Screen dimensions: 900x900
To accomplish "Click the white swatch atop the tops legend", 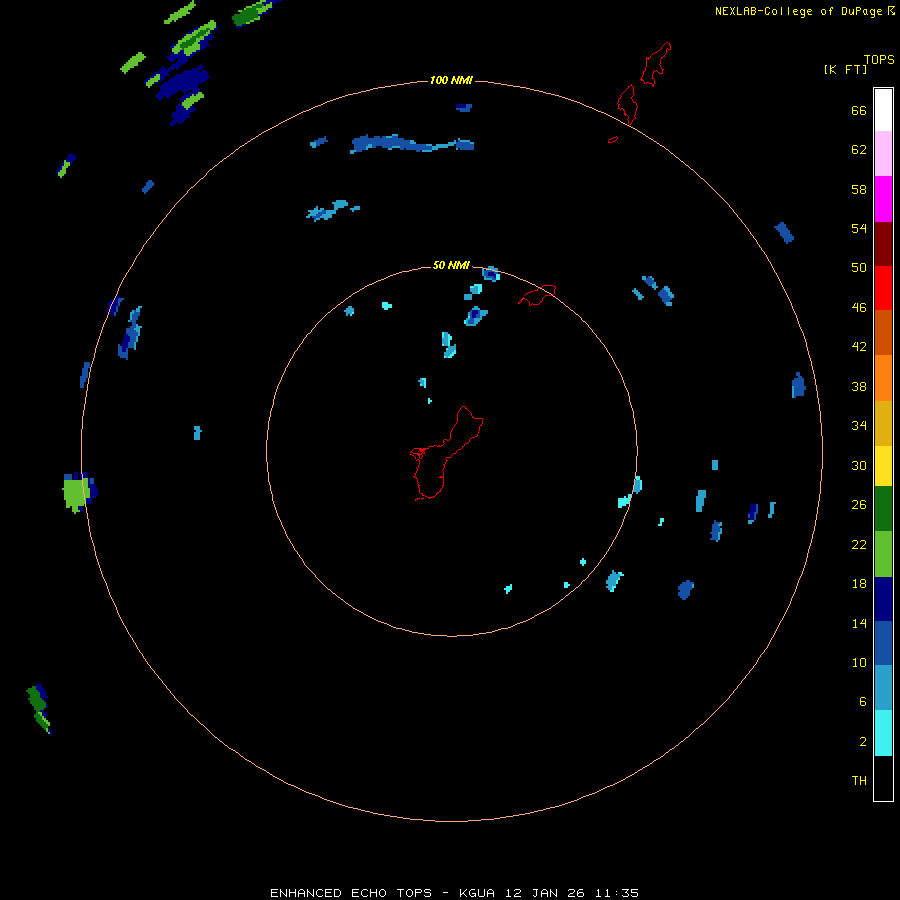I will pyautogui.click(x=883, y=110).
